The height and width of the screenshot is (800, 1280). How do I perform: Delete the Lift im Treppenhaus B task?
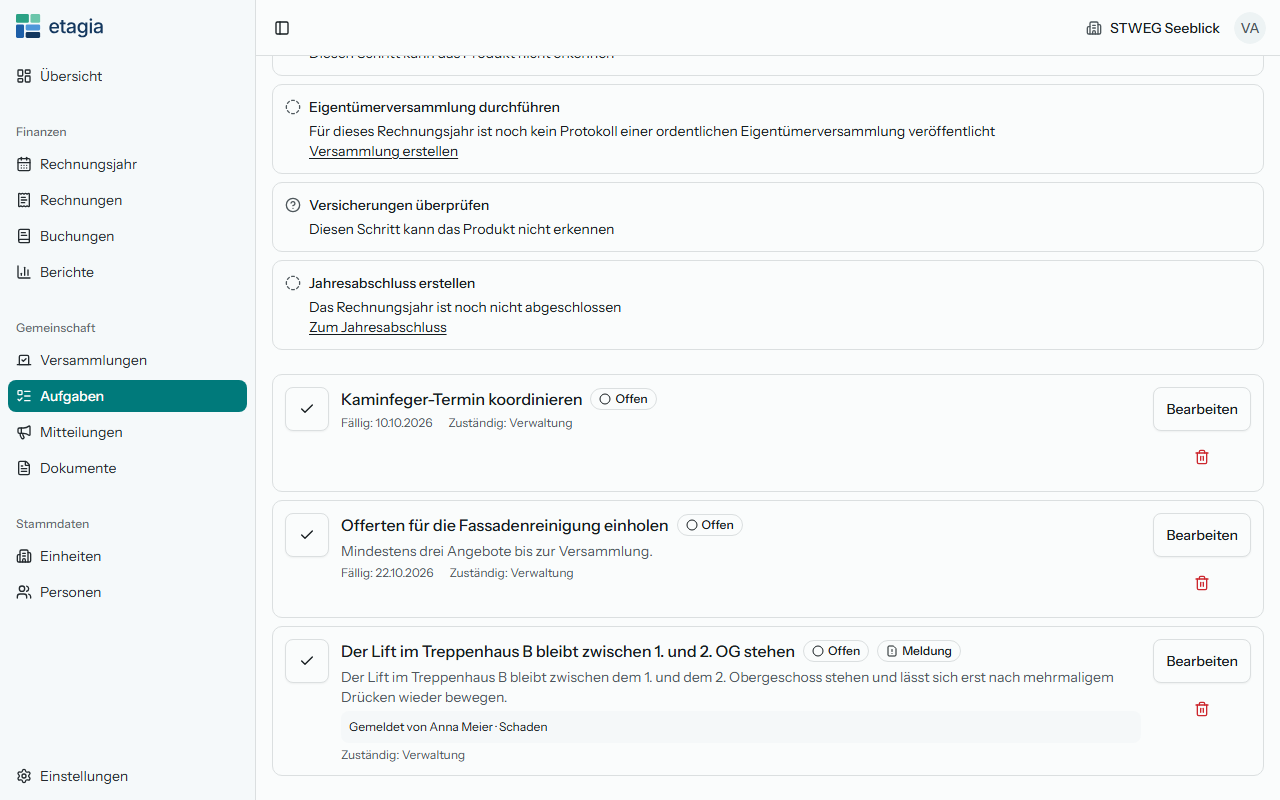[1202, 709]
